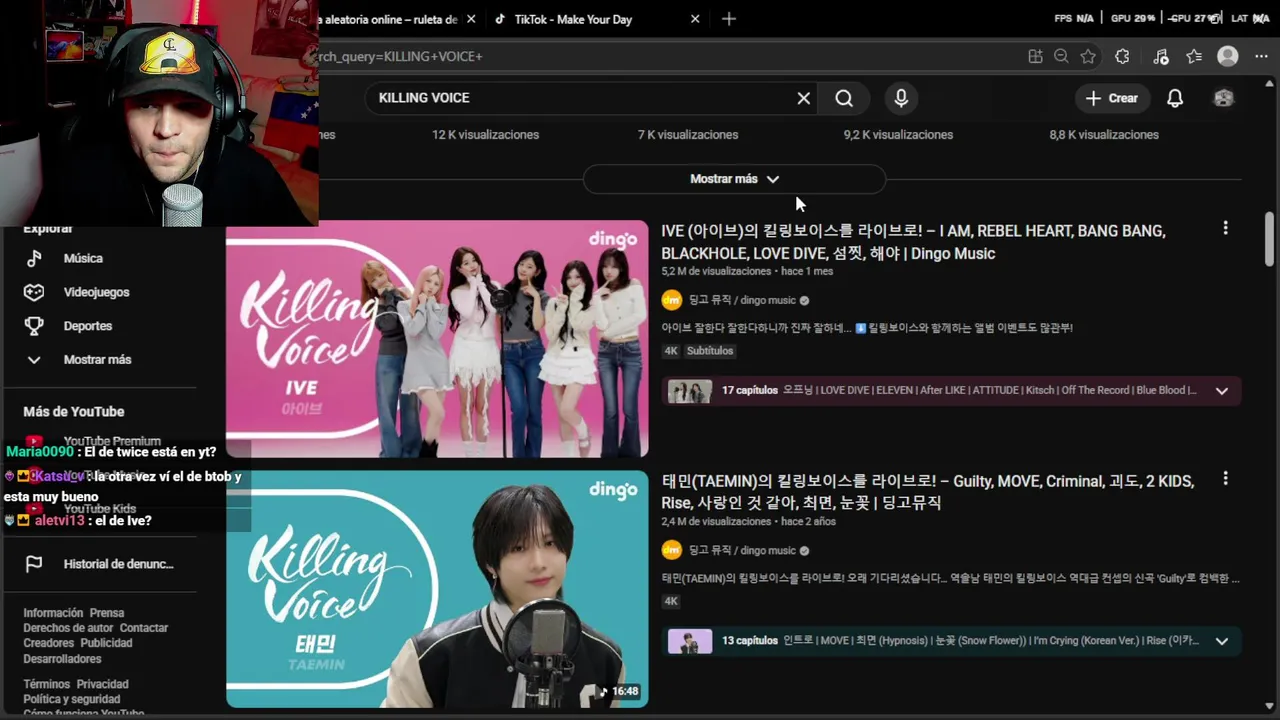Click the browser address bar URL
The image size is (1280, 720).
point(399,57)
